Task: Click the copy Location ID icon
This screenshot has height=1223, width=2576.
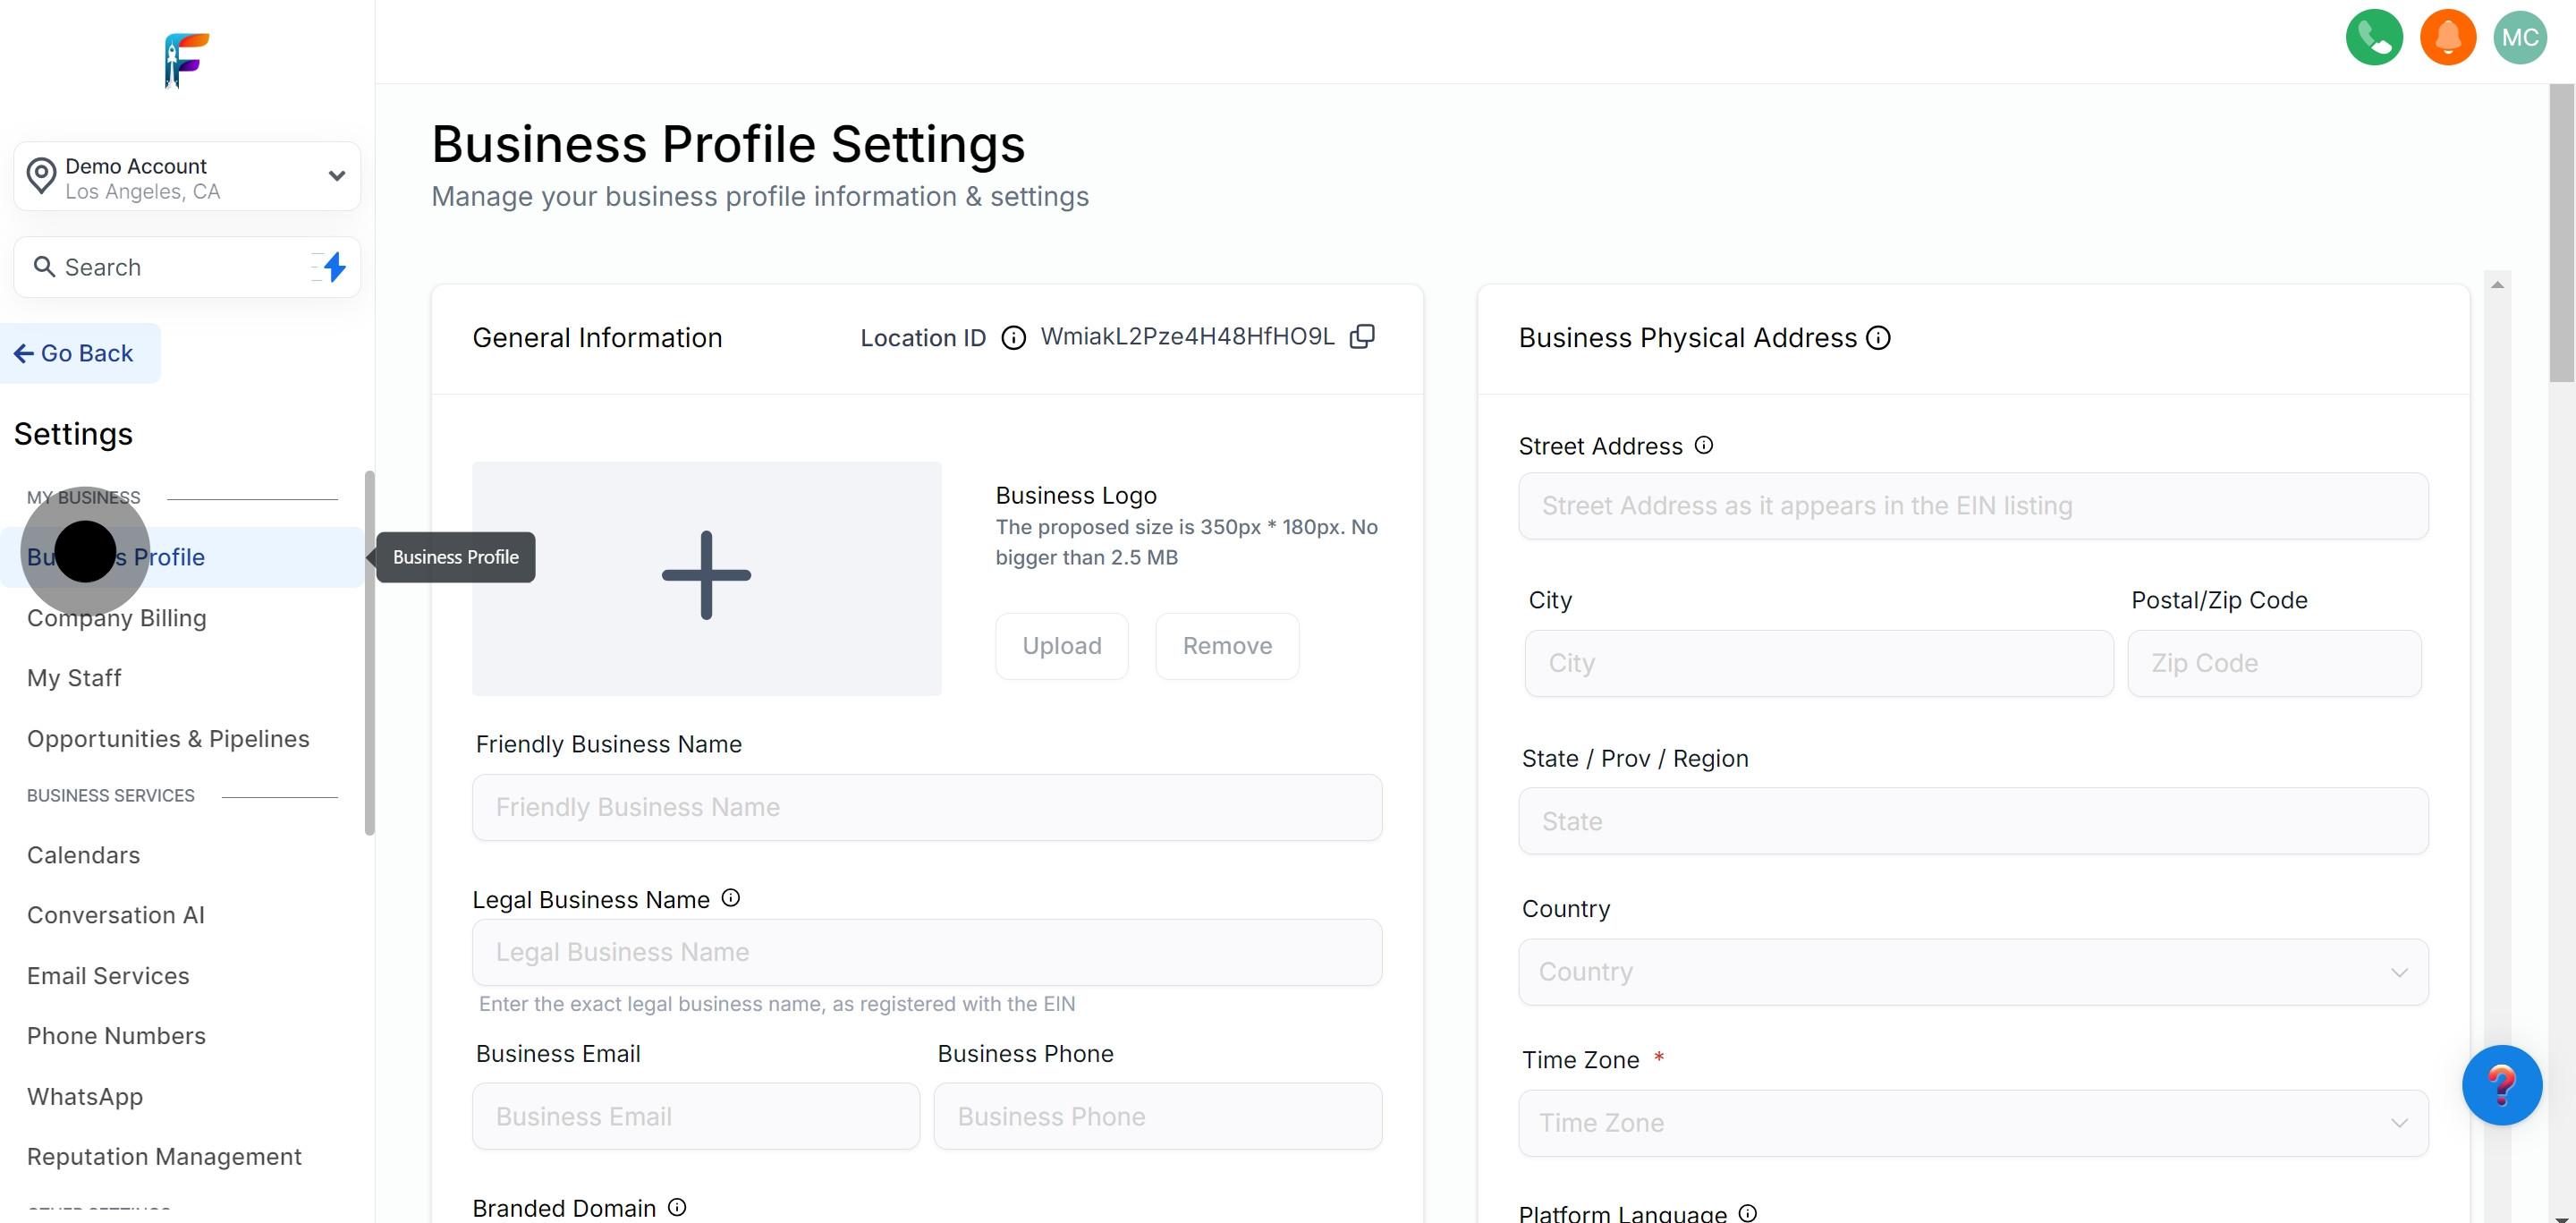Action: (1362, 336)
